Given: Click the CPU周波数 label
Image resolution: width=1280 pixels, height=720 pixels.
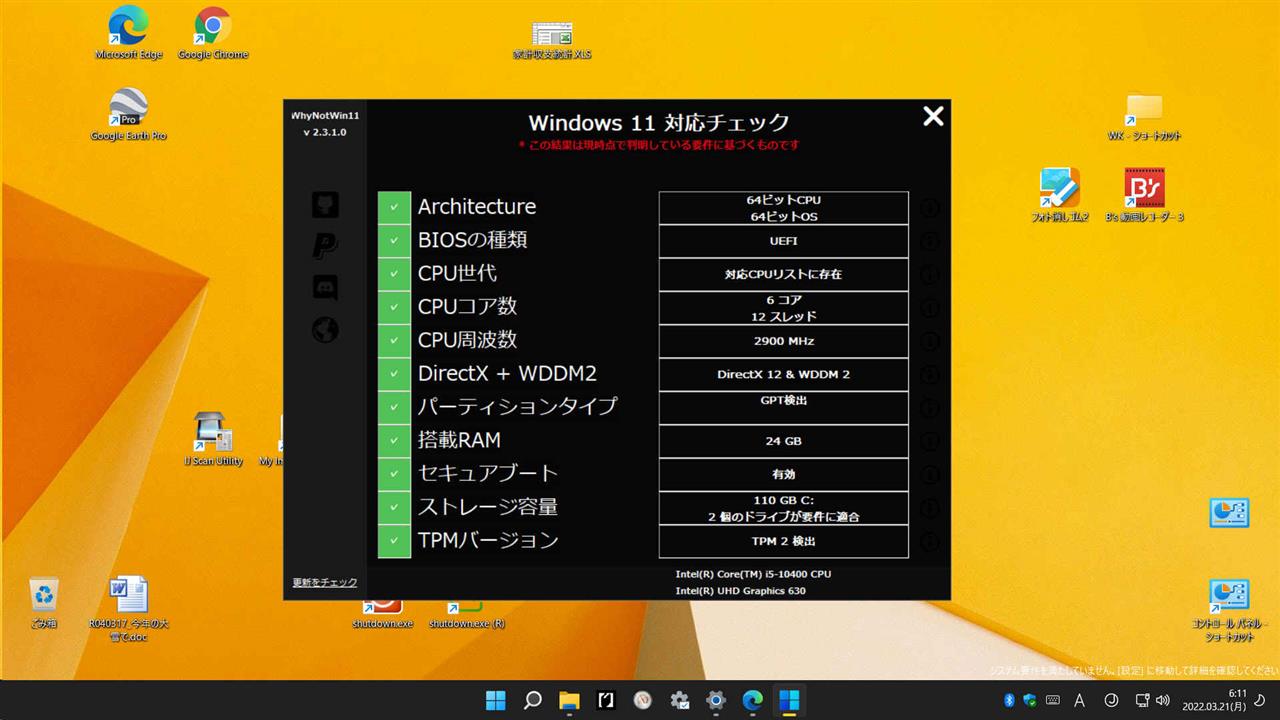Looking at the screenshot, I should pyautogui.click(x=467, y=340).
